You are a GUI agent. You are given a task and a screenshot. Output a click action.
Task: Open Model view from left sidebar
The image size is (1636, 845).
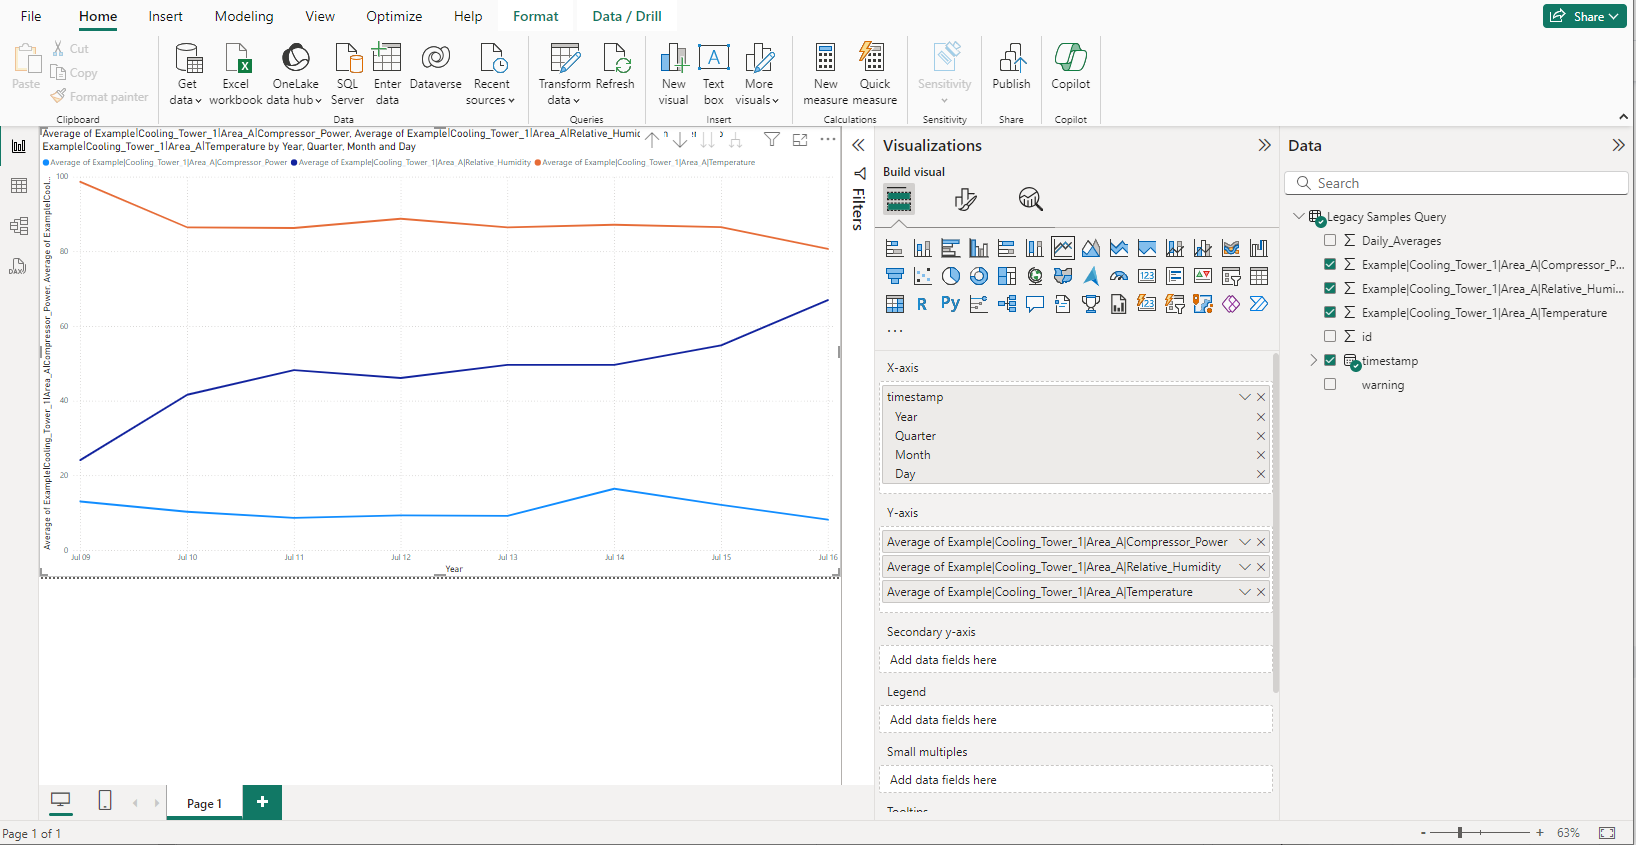(18, 226)
